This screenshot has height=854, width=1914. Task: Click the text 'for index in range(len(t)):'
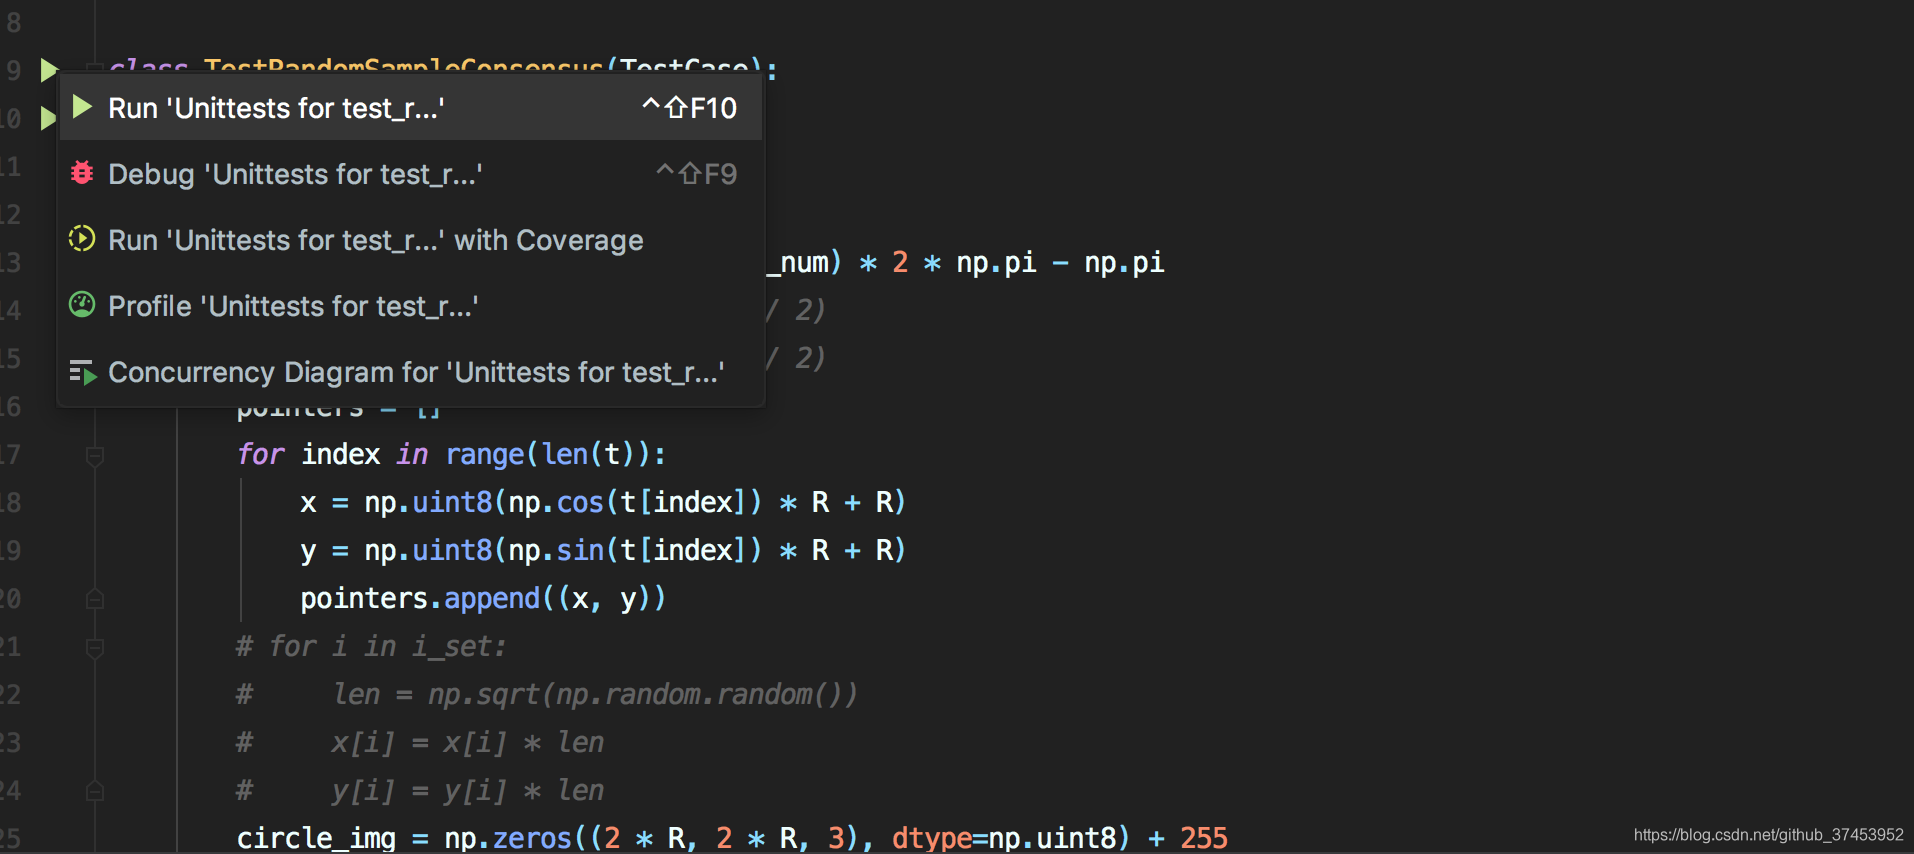pos(451,454)
